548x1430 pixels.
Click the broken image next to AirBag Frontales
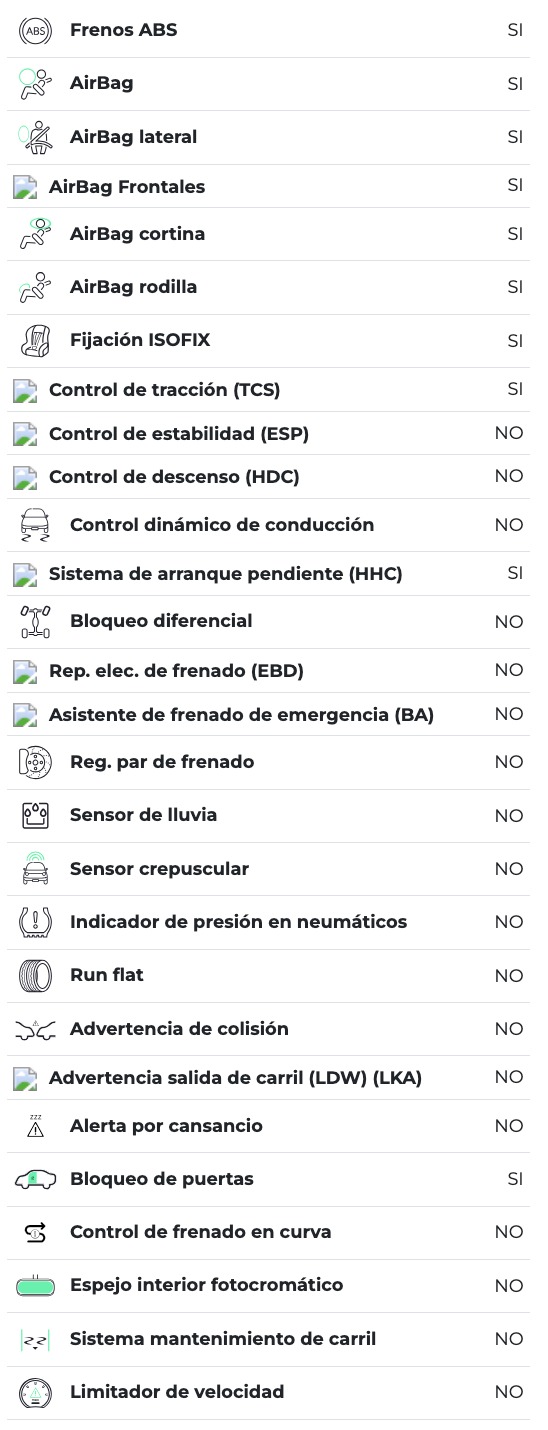coord(25,187)
